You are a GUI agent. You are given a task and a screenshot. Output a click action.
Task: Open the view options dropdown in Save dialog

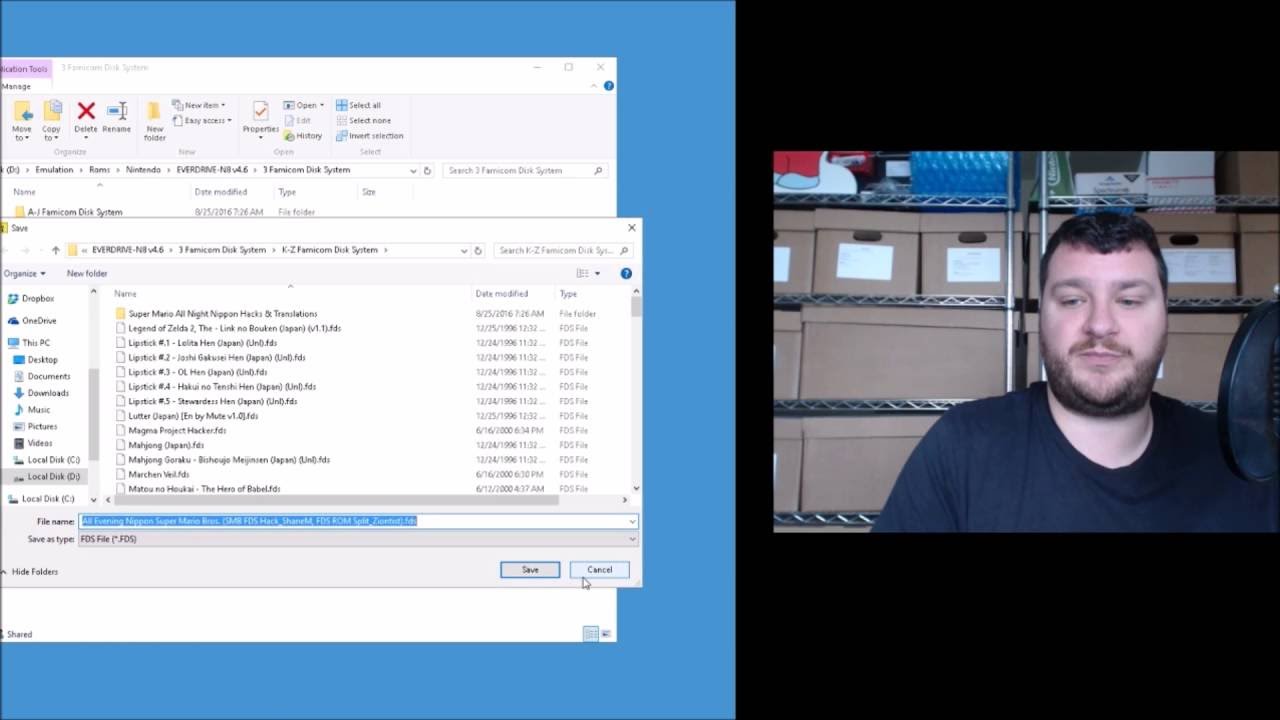(597, 273)
